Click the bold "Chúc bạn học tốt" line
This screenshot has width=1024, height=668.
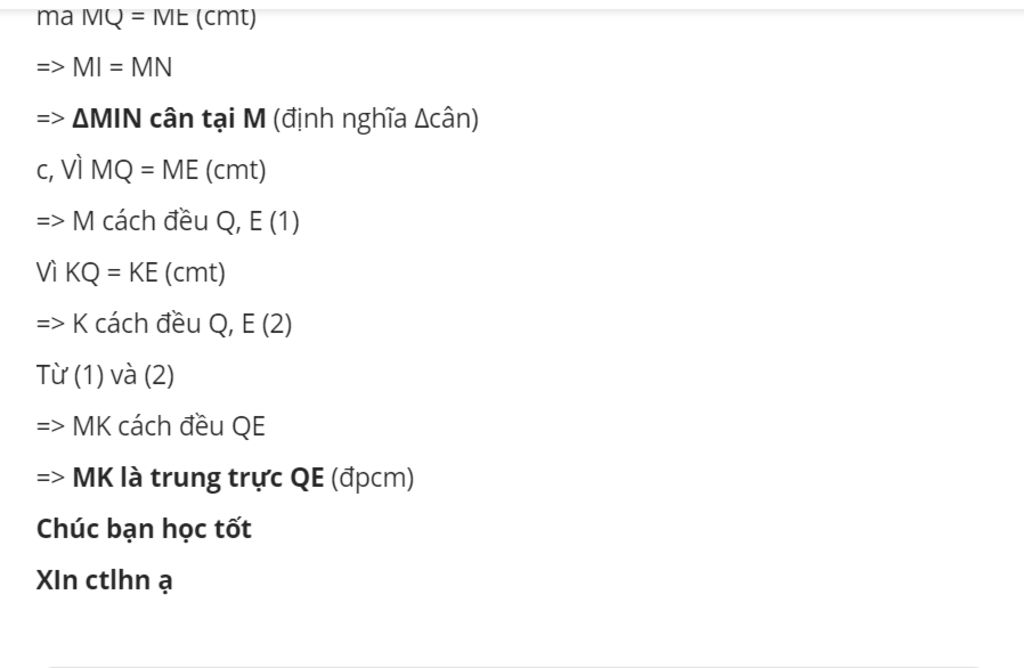point(144,529)
